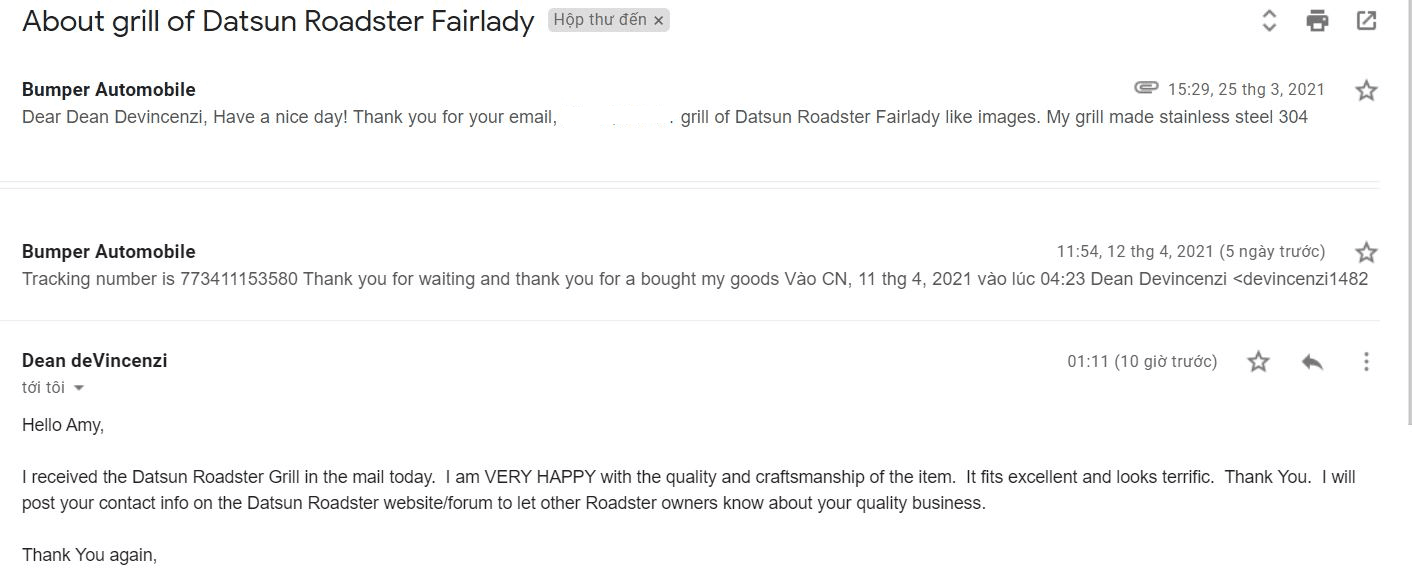This screenshot has width=1412, height=577.
Task: Reply to Dean deVincenzi's message
Action: [1312, 362]
